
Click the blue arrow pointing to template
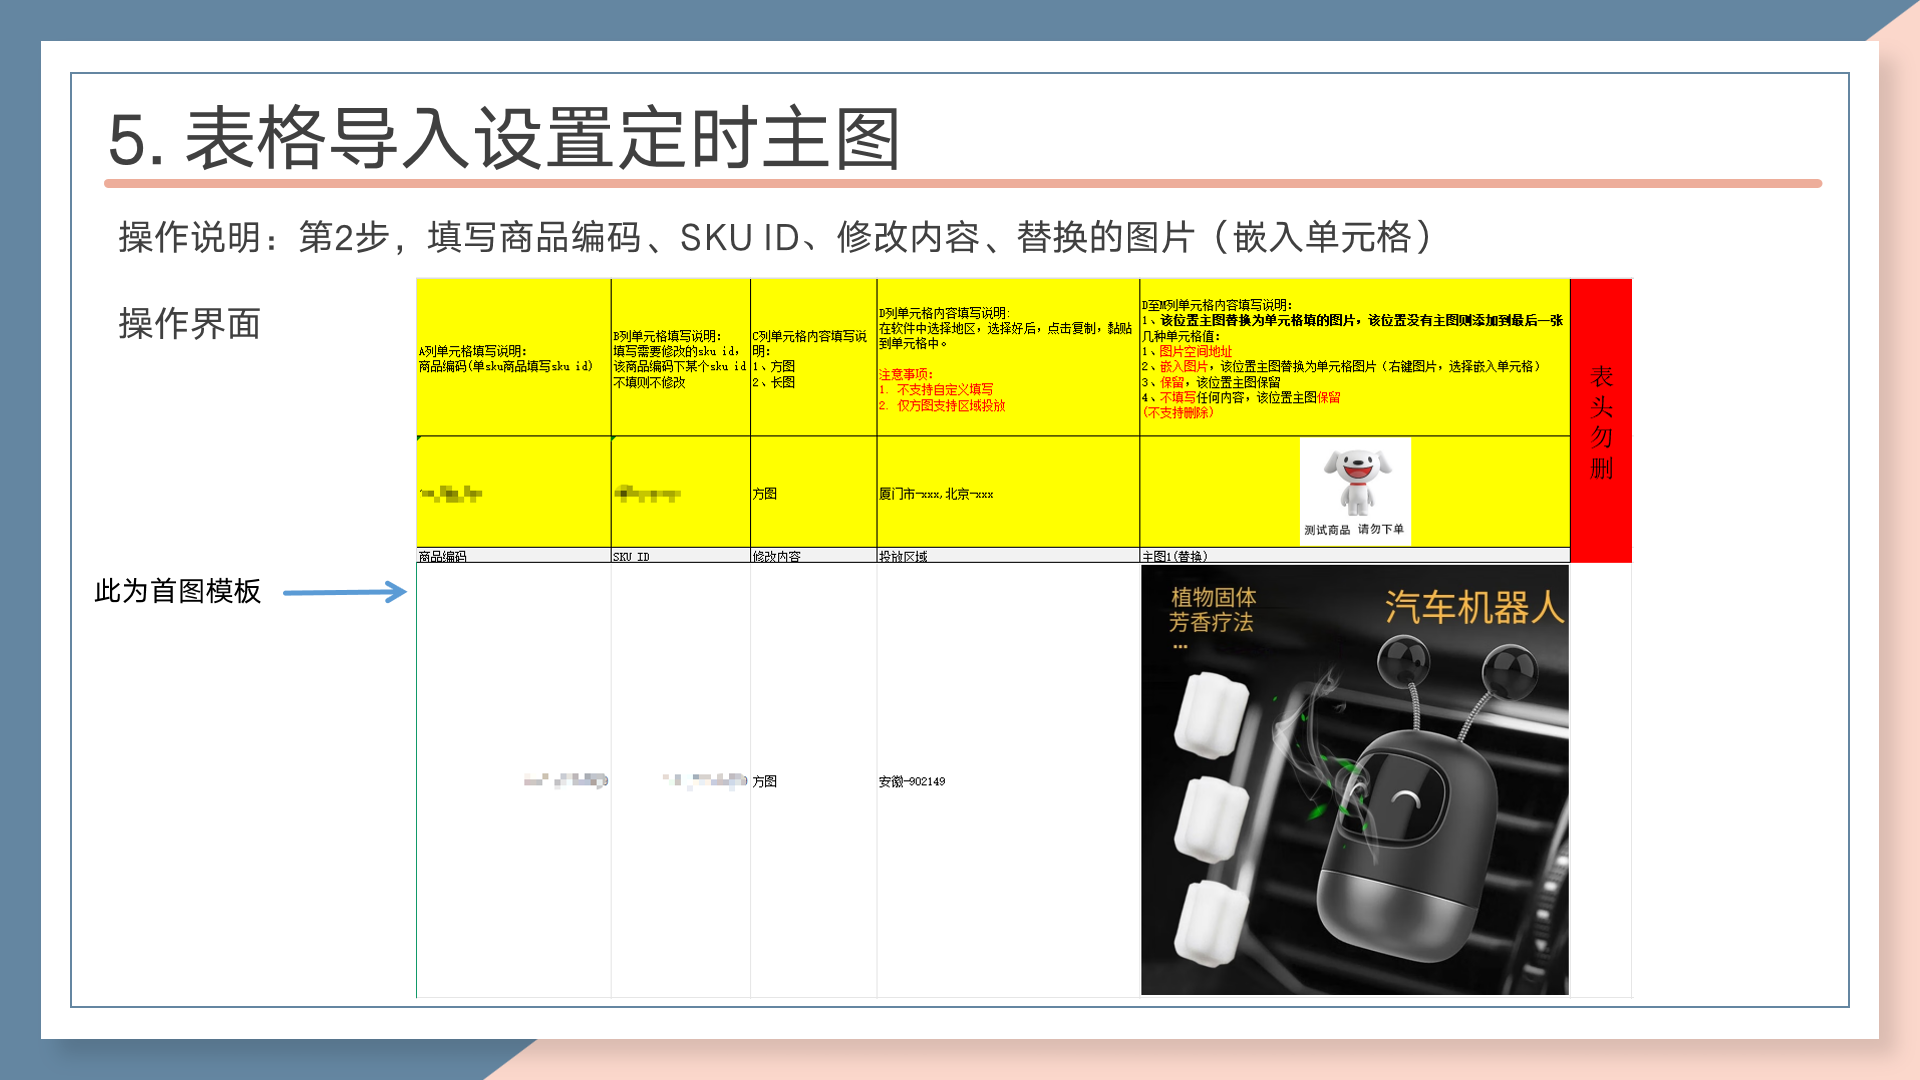tap(344, 592)
